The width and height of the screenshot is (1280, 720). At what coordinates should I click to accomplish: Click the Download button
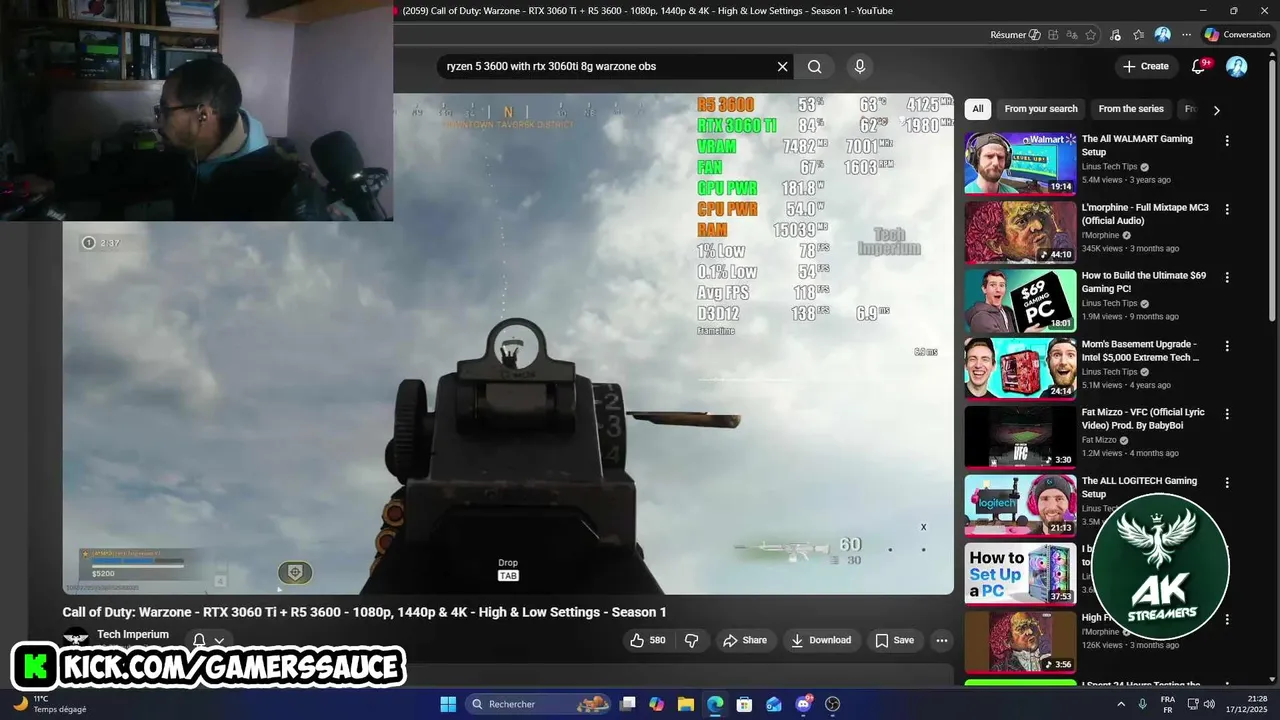click(x=820, y=640)
